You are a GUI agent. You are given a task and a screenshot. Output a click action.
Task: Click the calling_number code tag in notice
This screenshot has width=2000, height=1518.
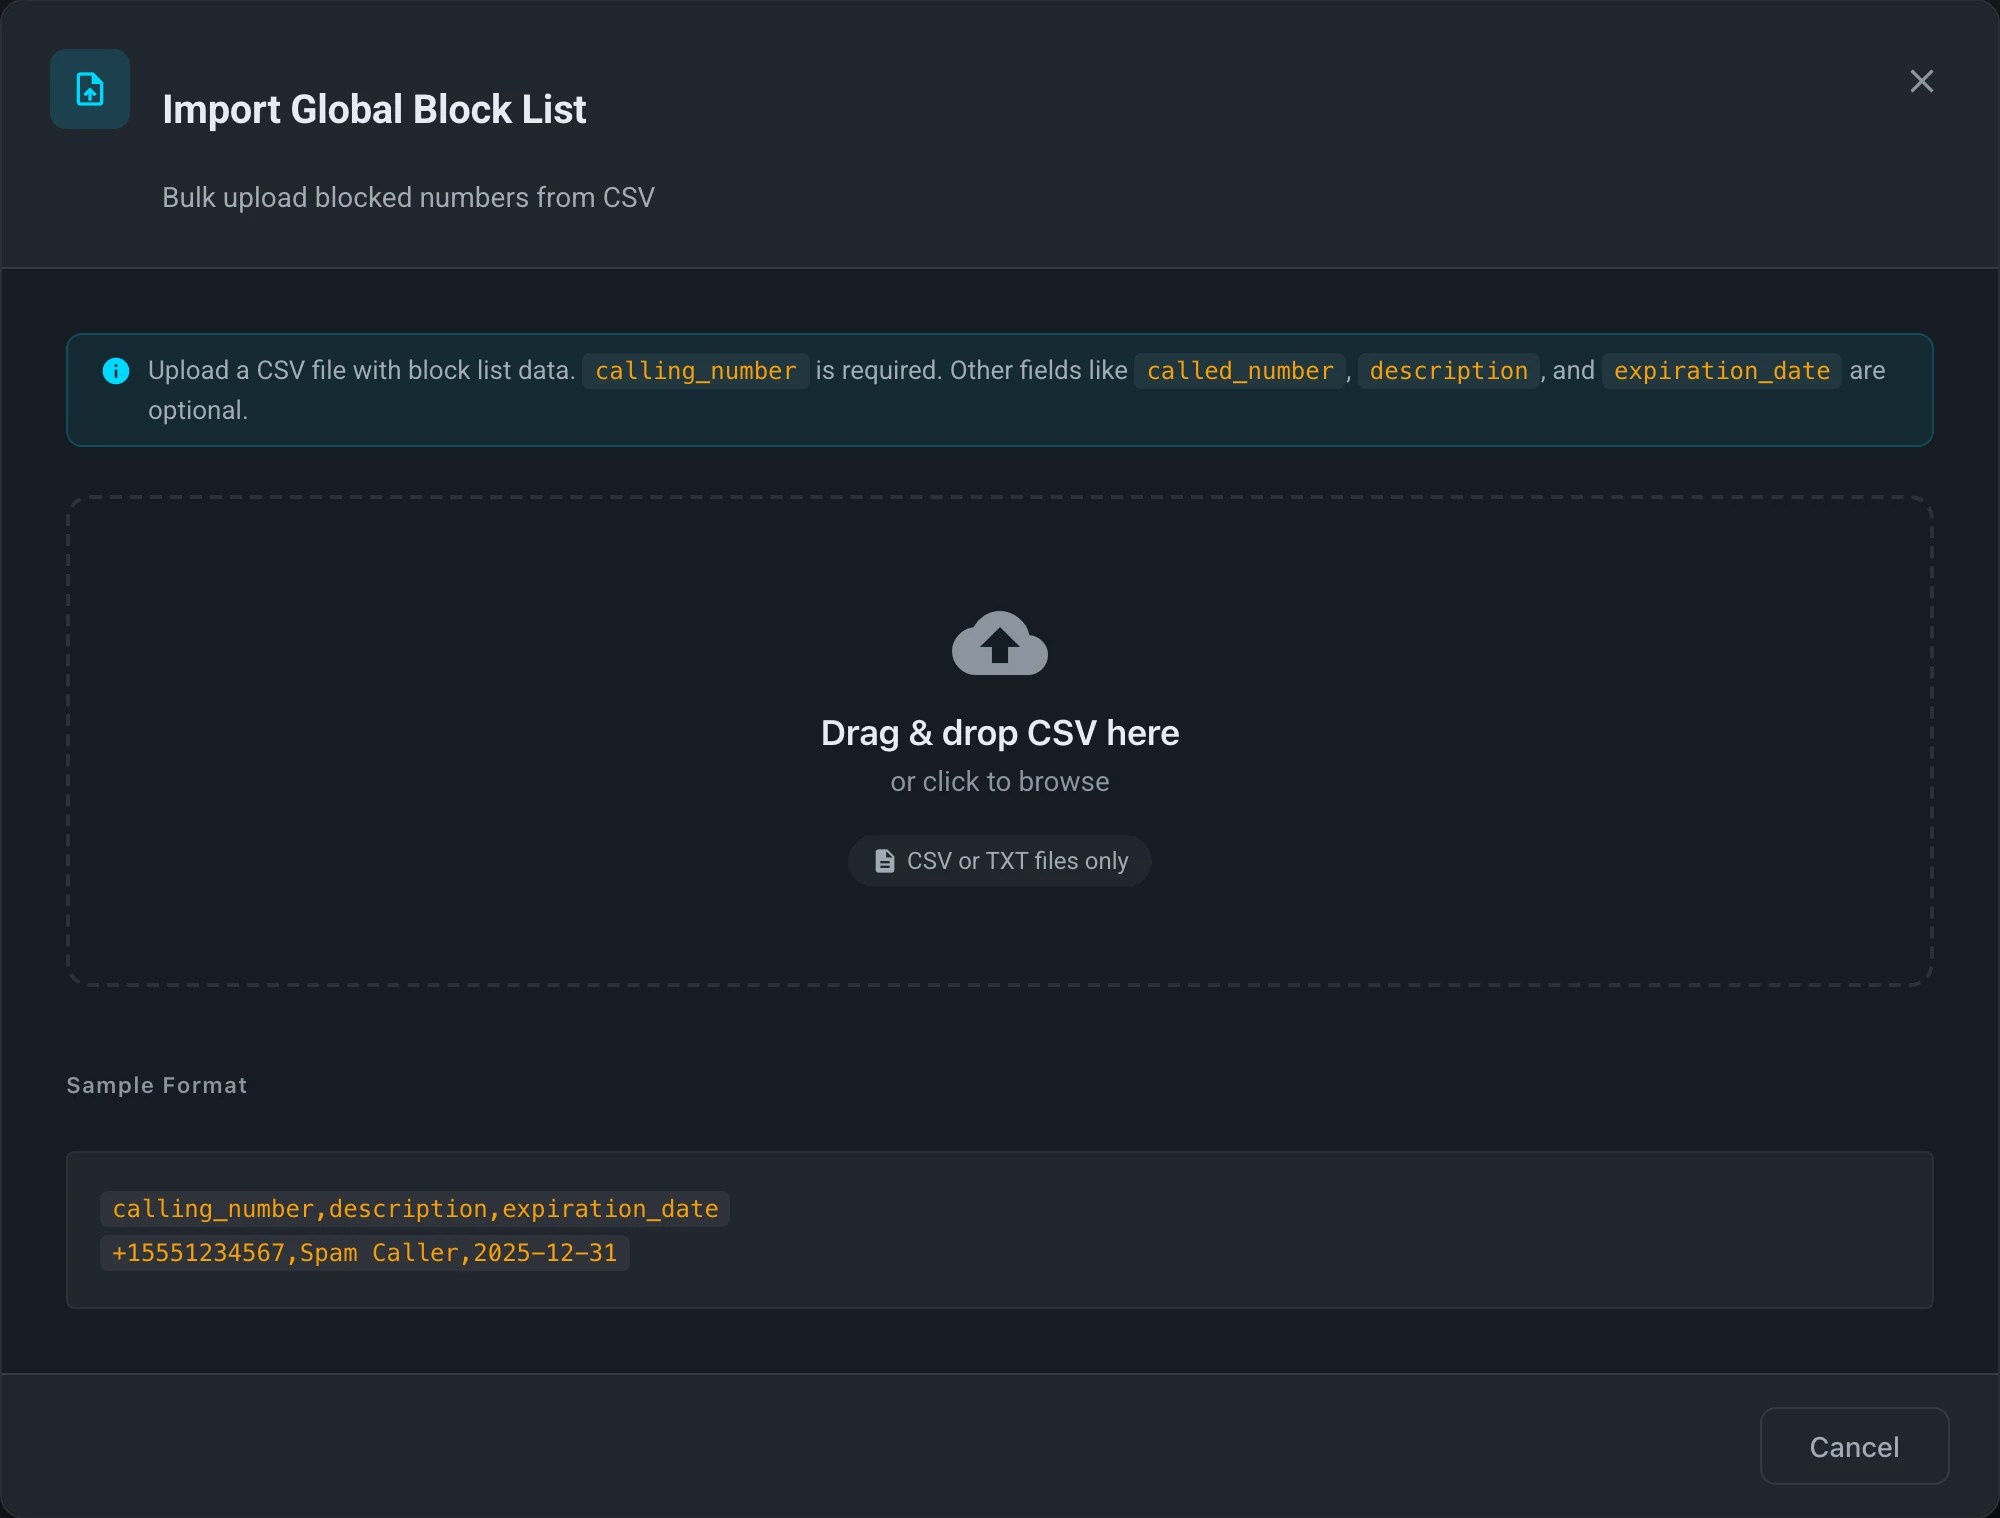click(696, 371)
